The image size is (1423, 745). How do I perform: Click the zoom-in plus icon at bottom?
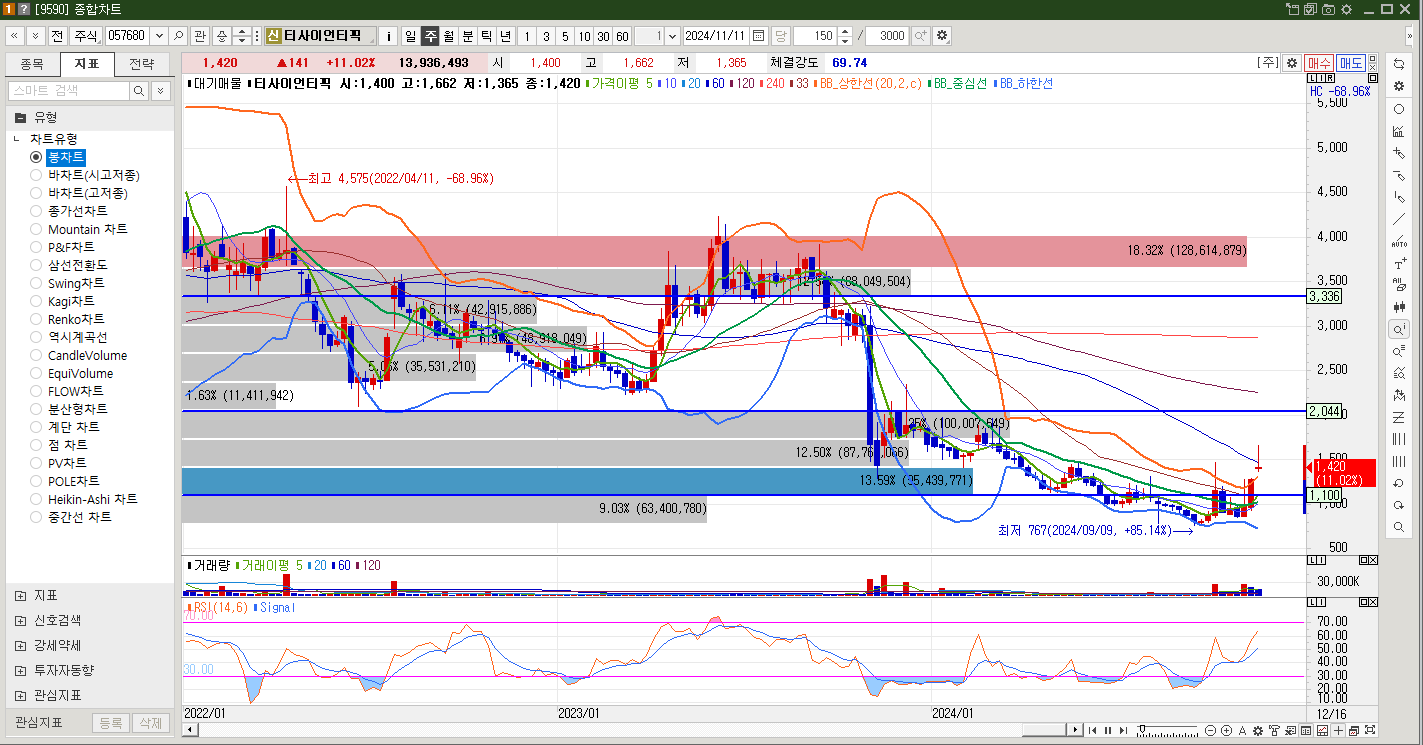coord(1226,731)
